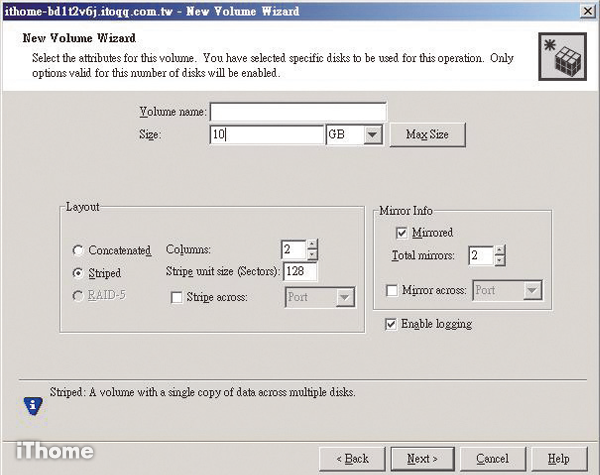600x475 pixels.
Task: Open the Stripe across Port dropdown
Action: click(345, 297)
